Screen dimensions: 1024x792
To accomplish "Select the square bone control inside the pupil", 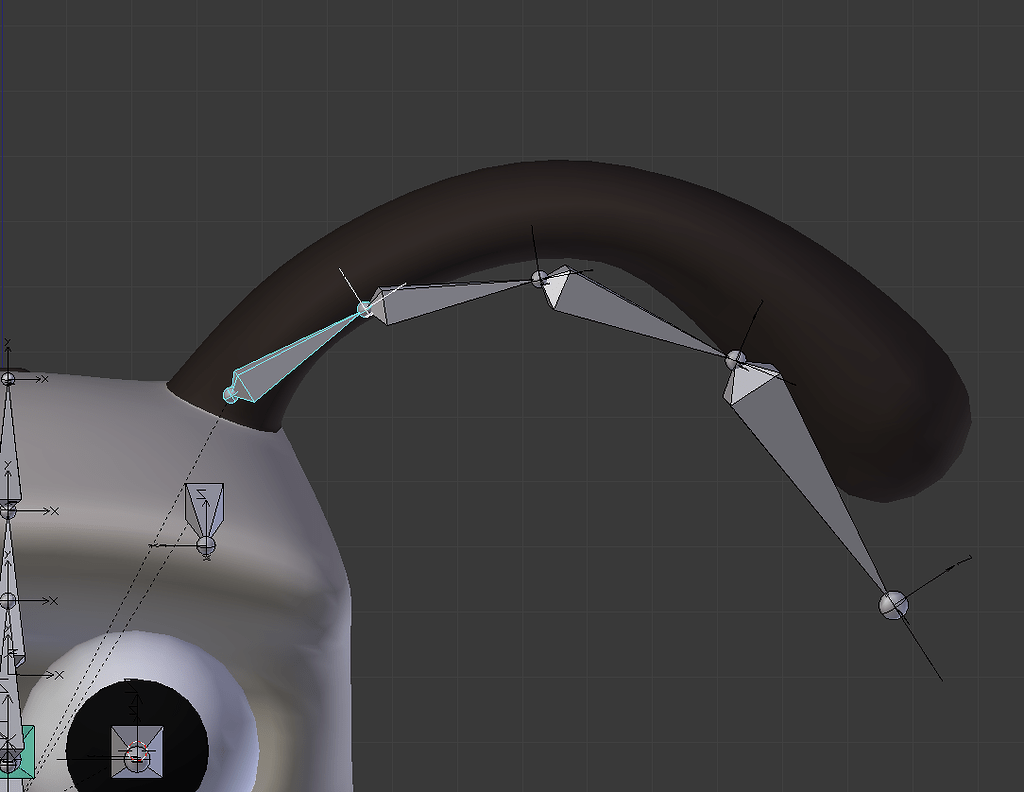I will click(136, 752).
